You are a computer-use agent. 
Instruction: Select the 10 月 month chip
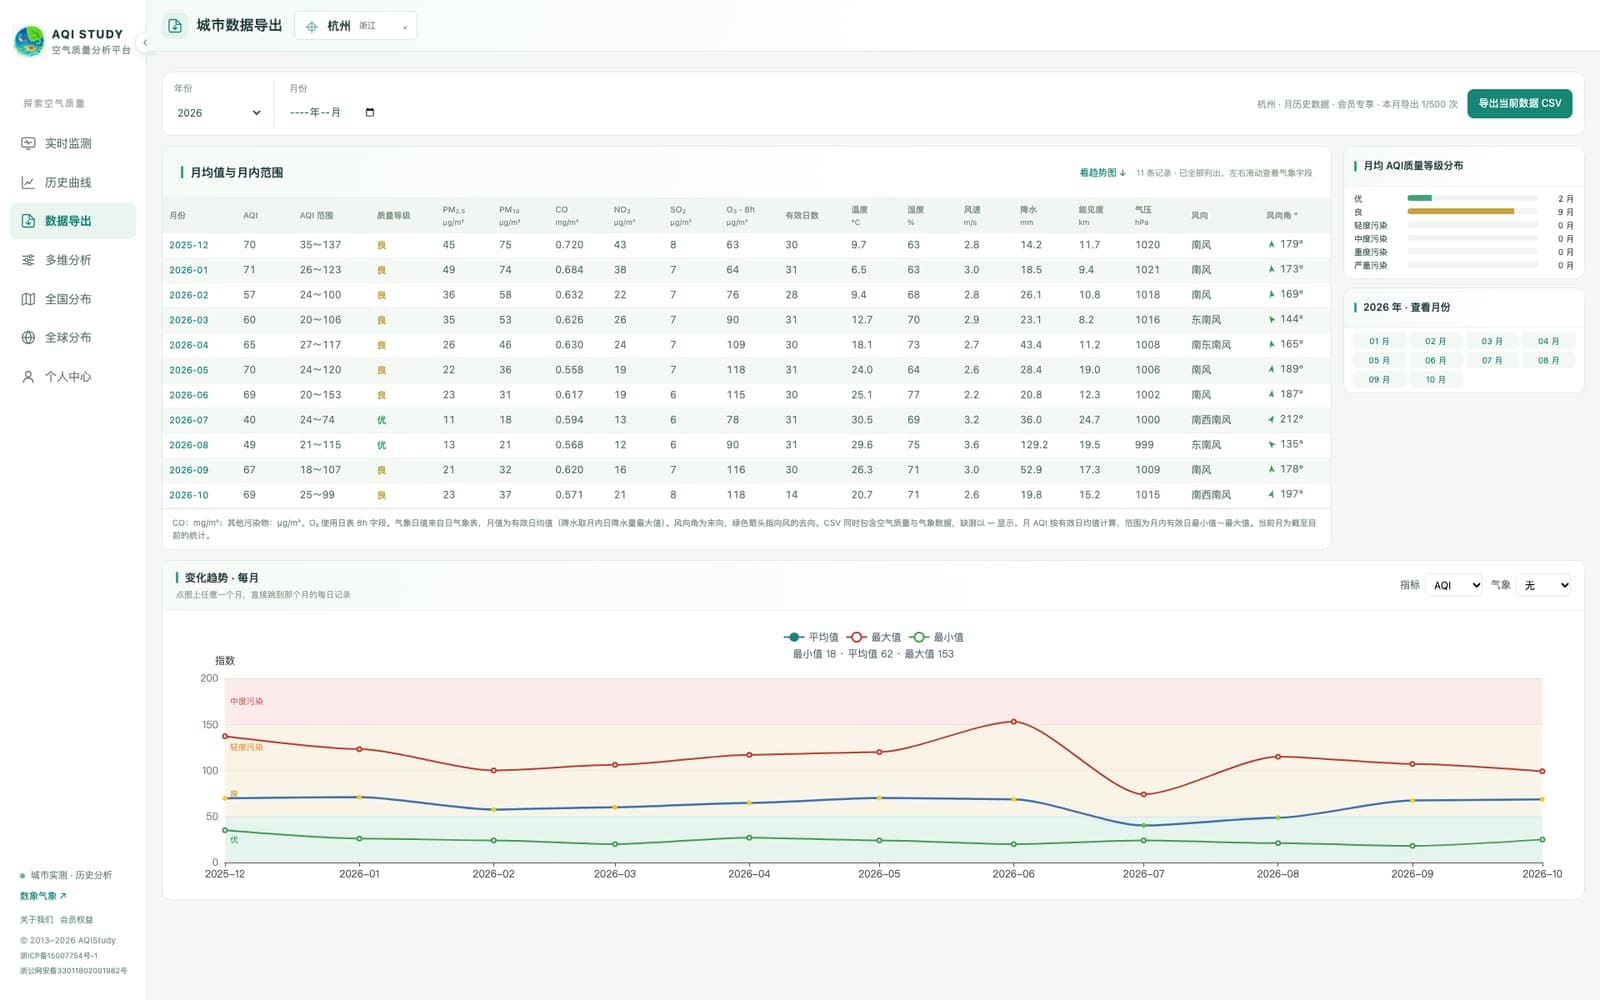[1435, 379]
